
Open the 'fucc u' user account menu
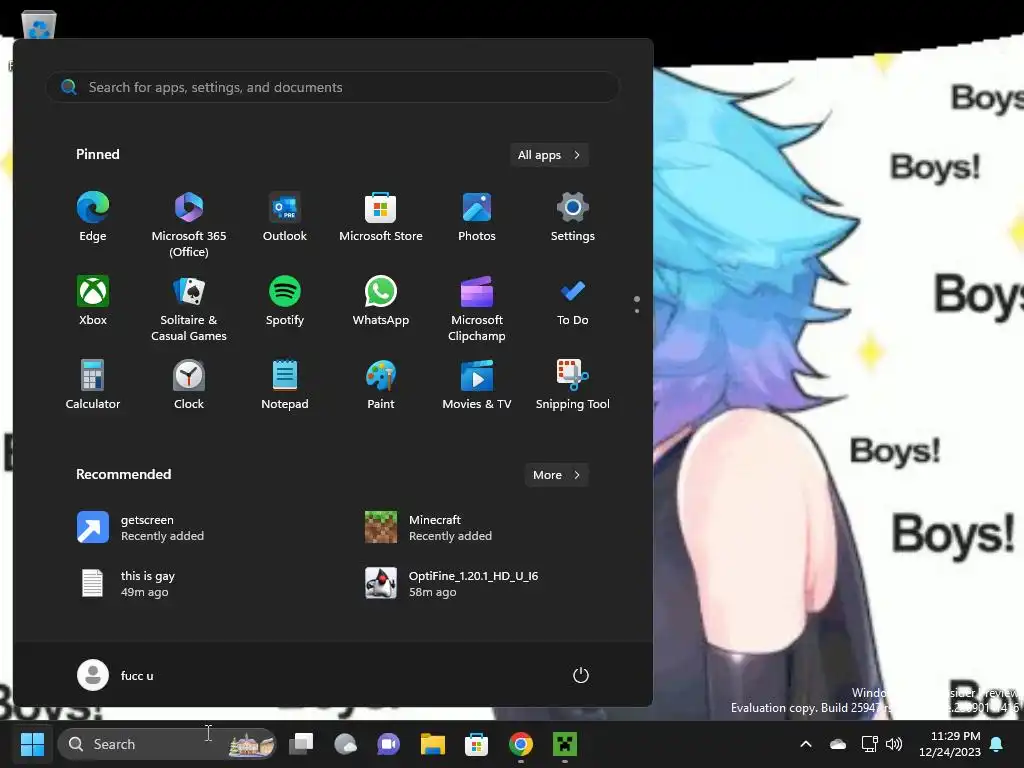pos(116,675)
